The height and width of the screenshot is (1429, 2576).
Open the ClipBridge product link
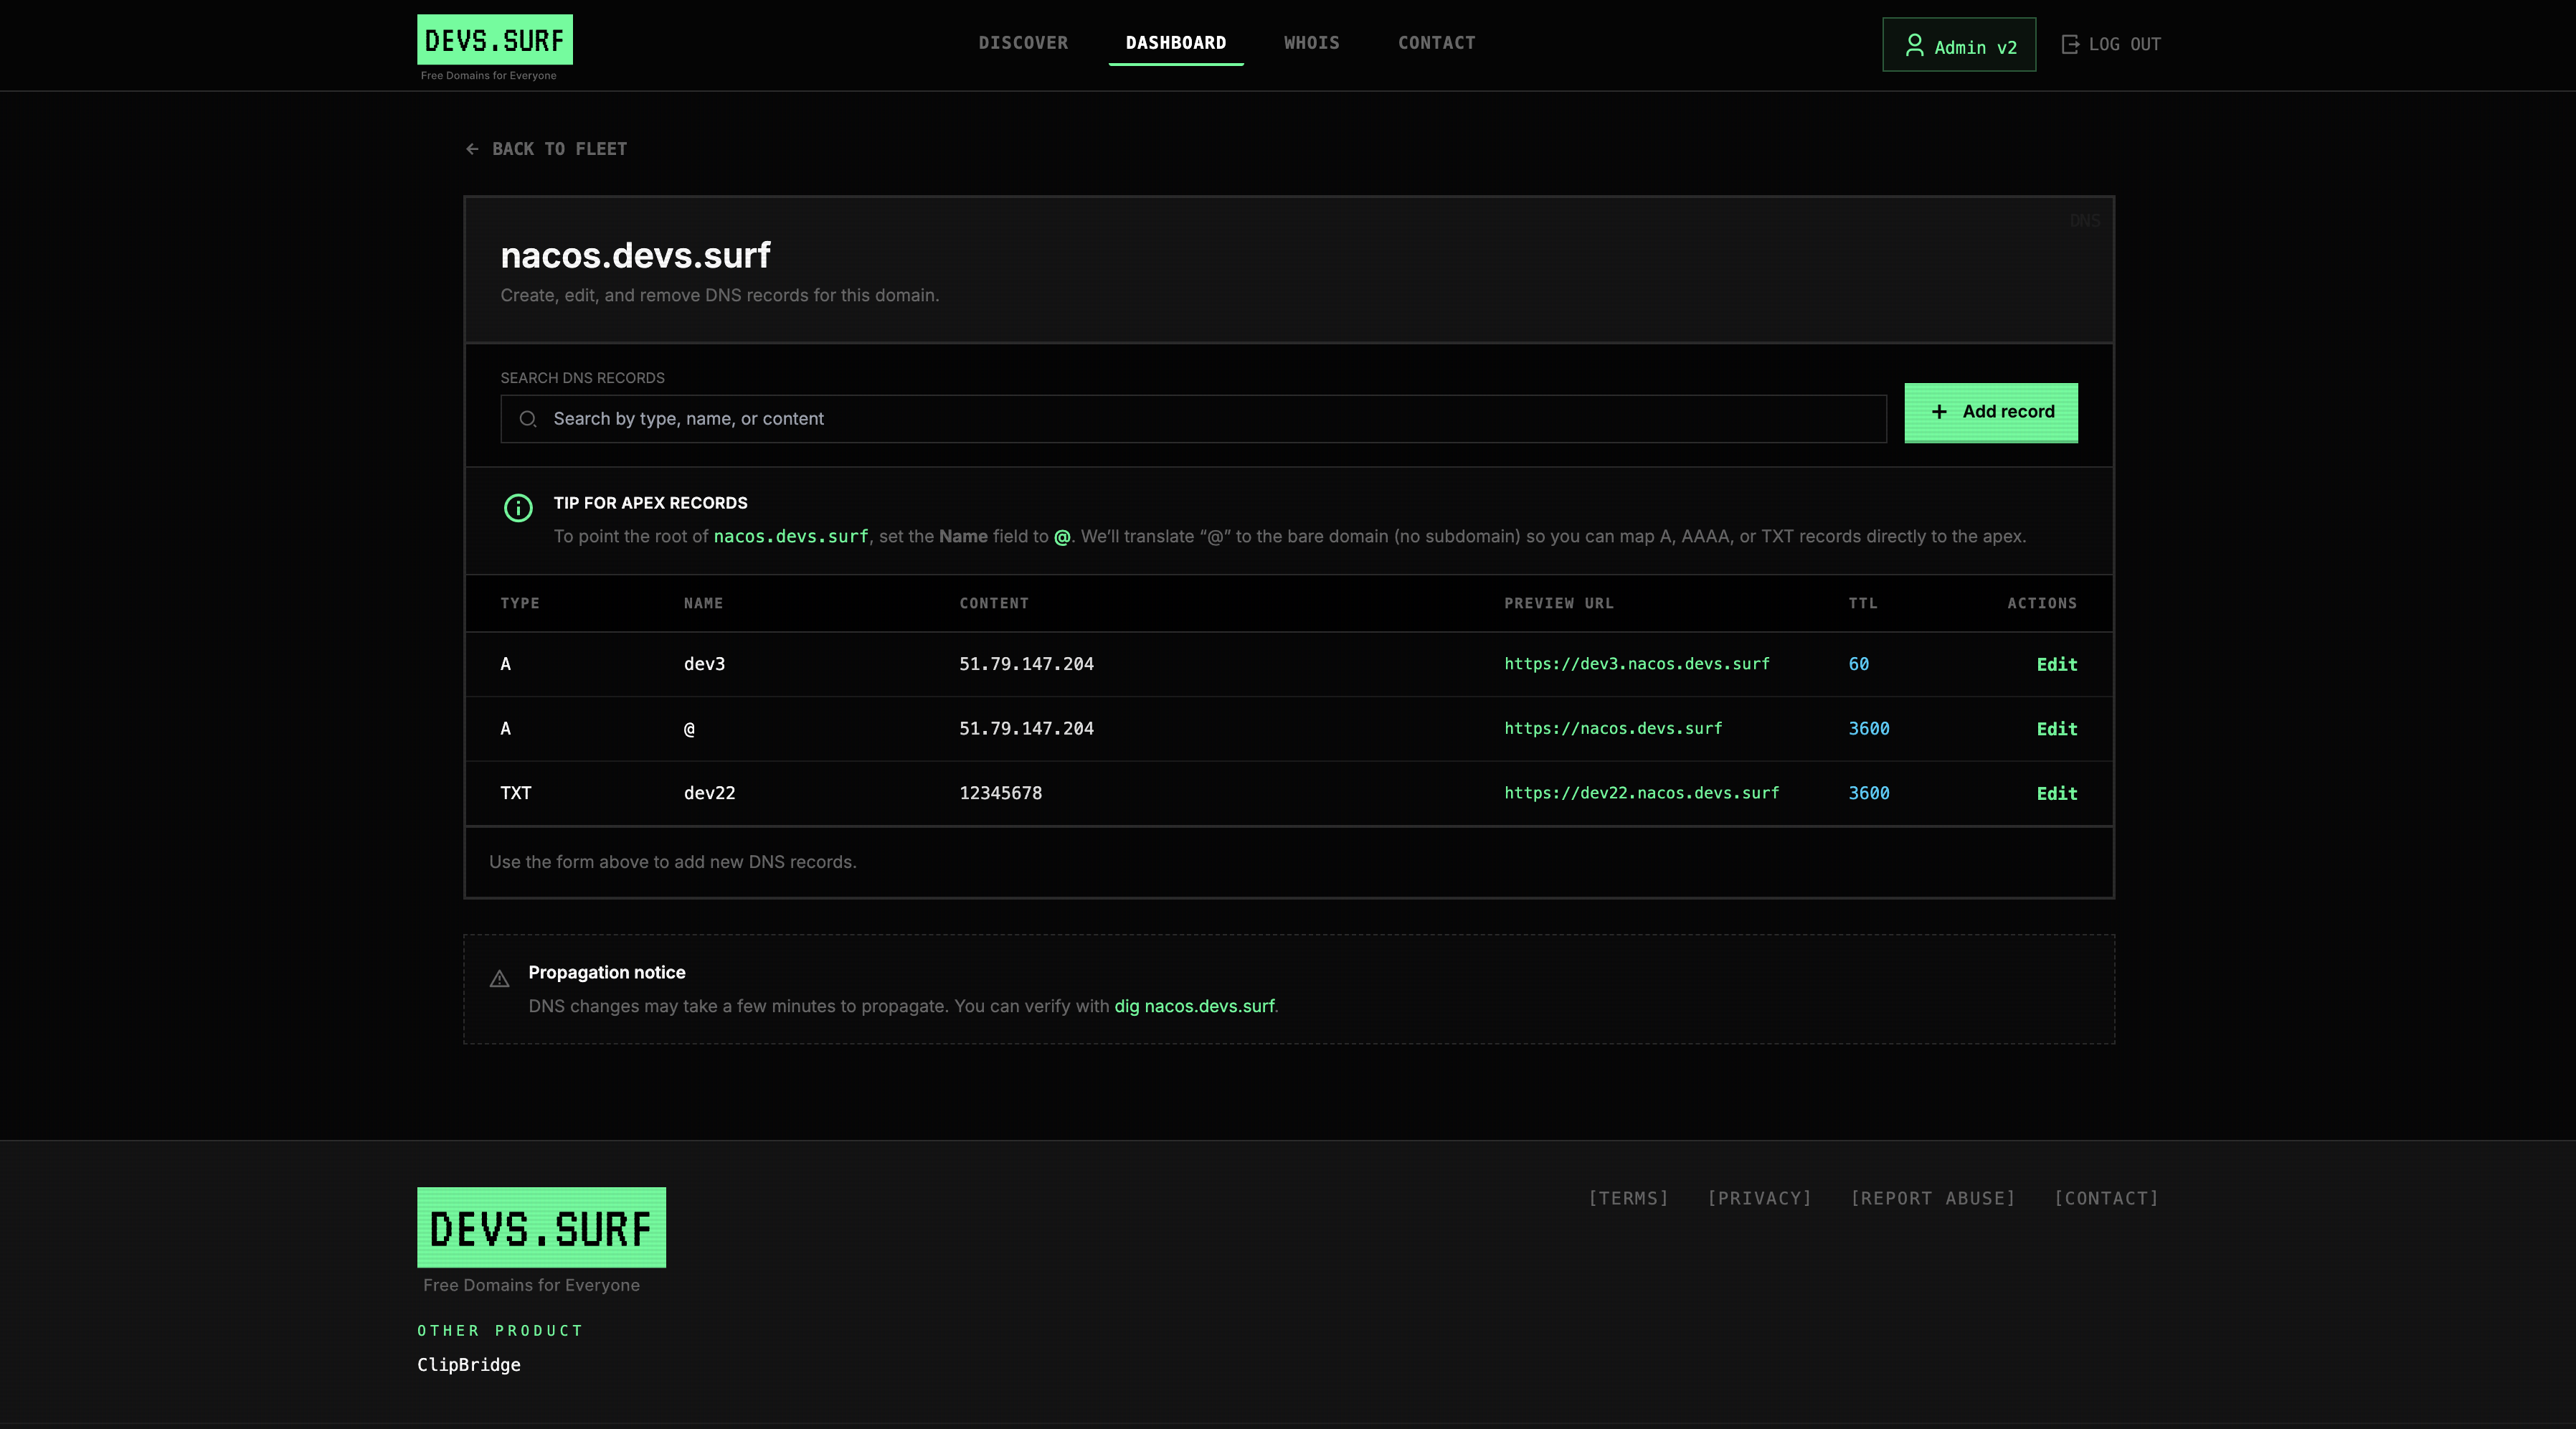pos(468,1365)
